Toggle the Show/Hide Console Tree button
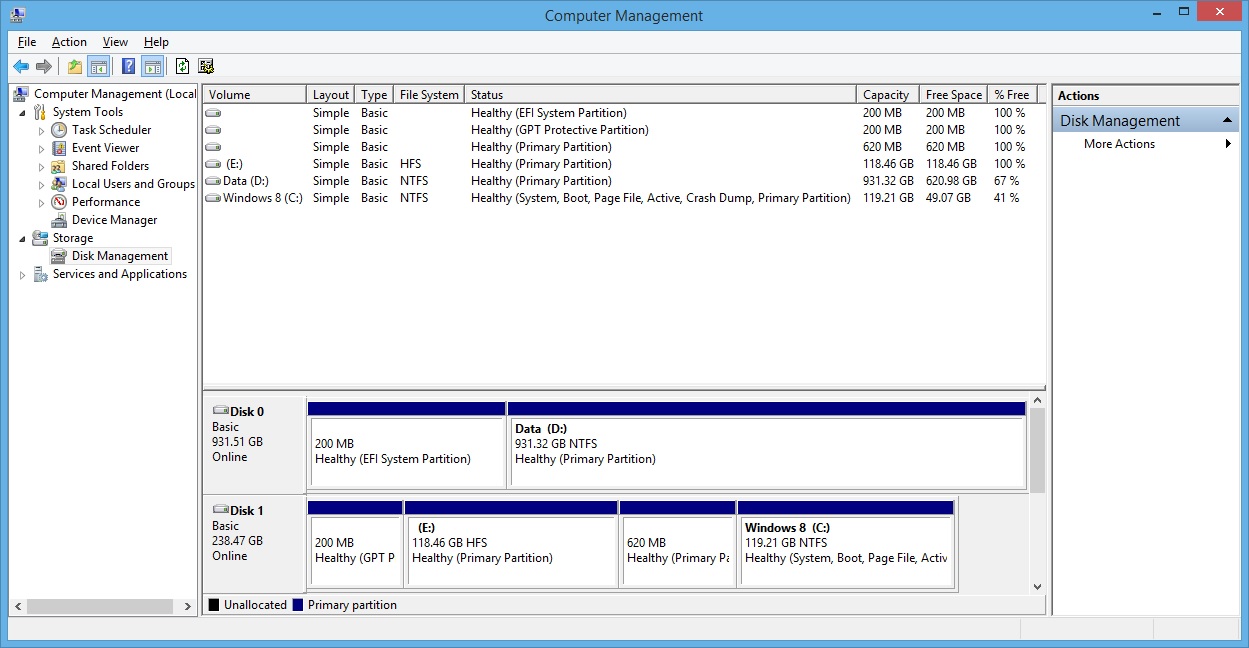This screenshot has width=1249, height=648. (98, 67)
